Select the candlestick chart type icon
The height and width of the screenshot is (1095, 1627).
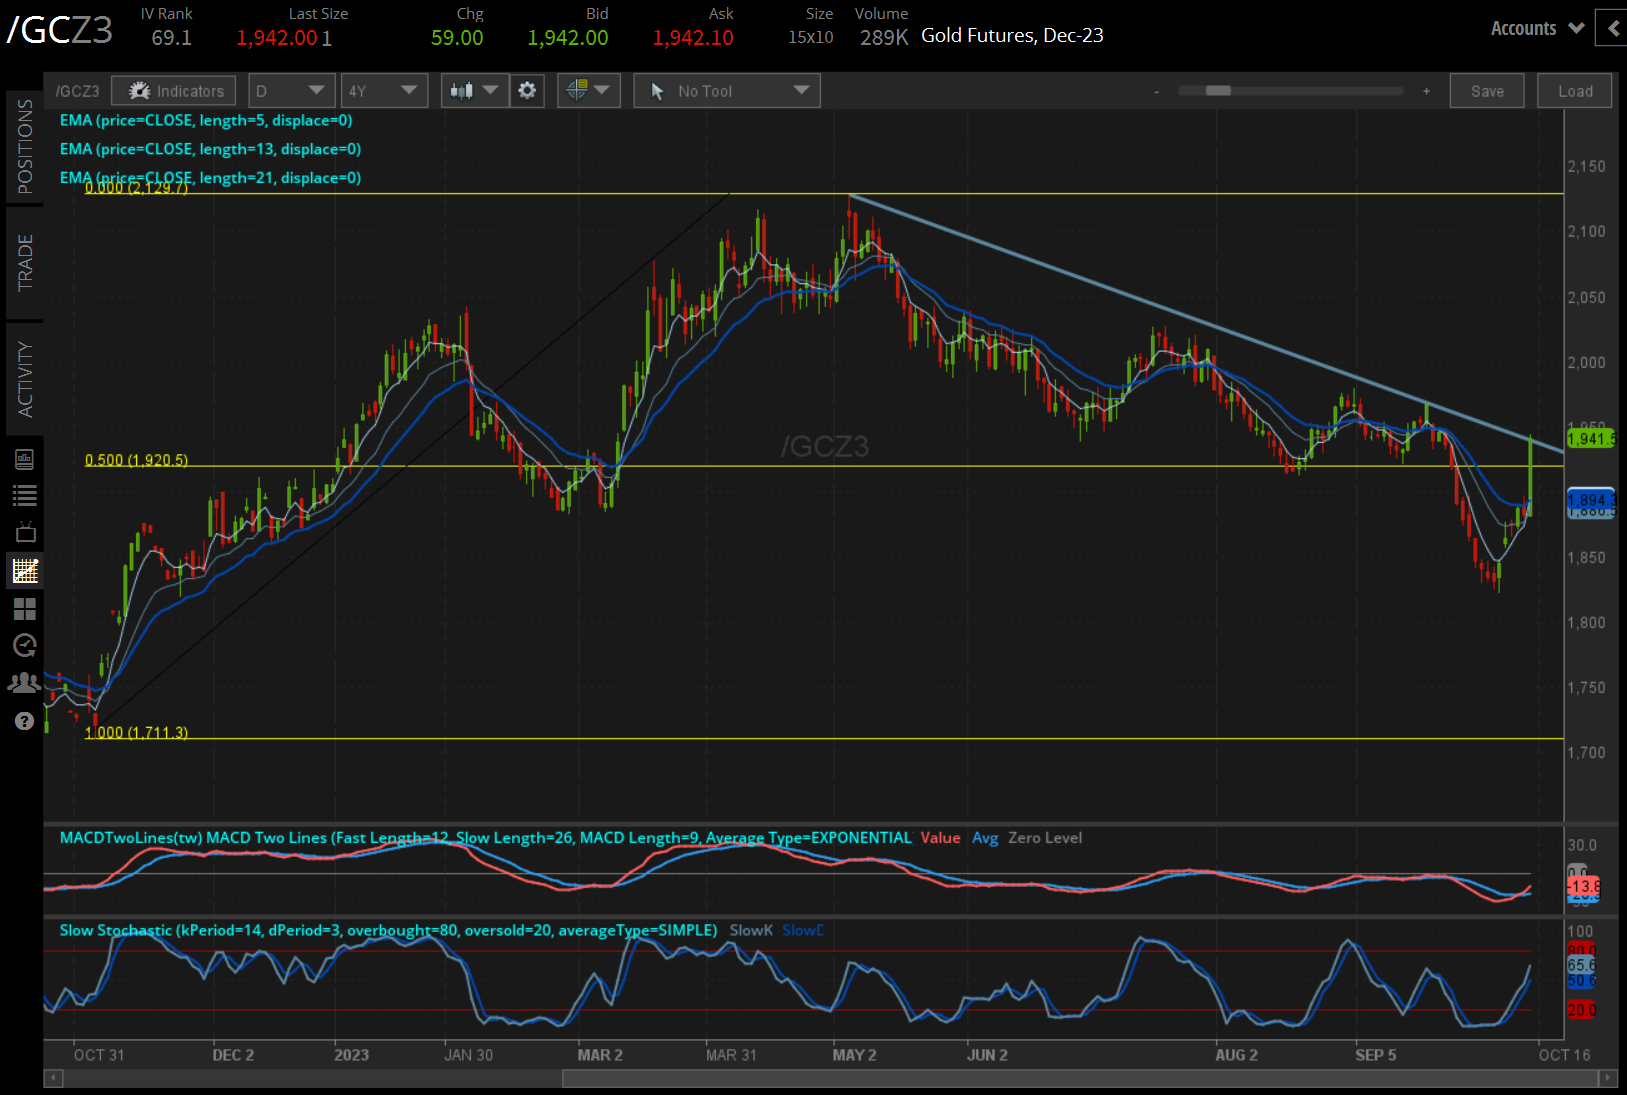tap(463, 90)
